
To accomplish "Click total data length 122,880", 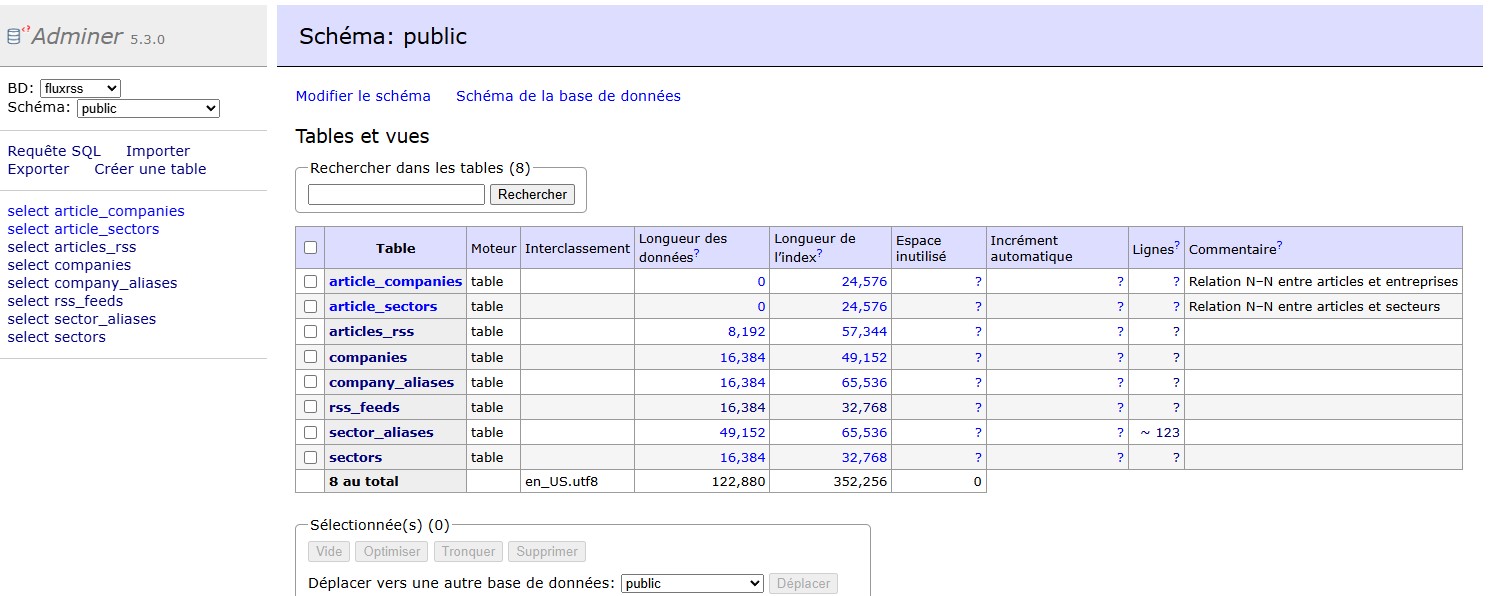I will [x=738, y=482].
